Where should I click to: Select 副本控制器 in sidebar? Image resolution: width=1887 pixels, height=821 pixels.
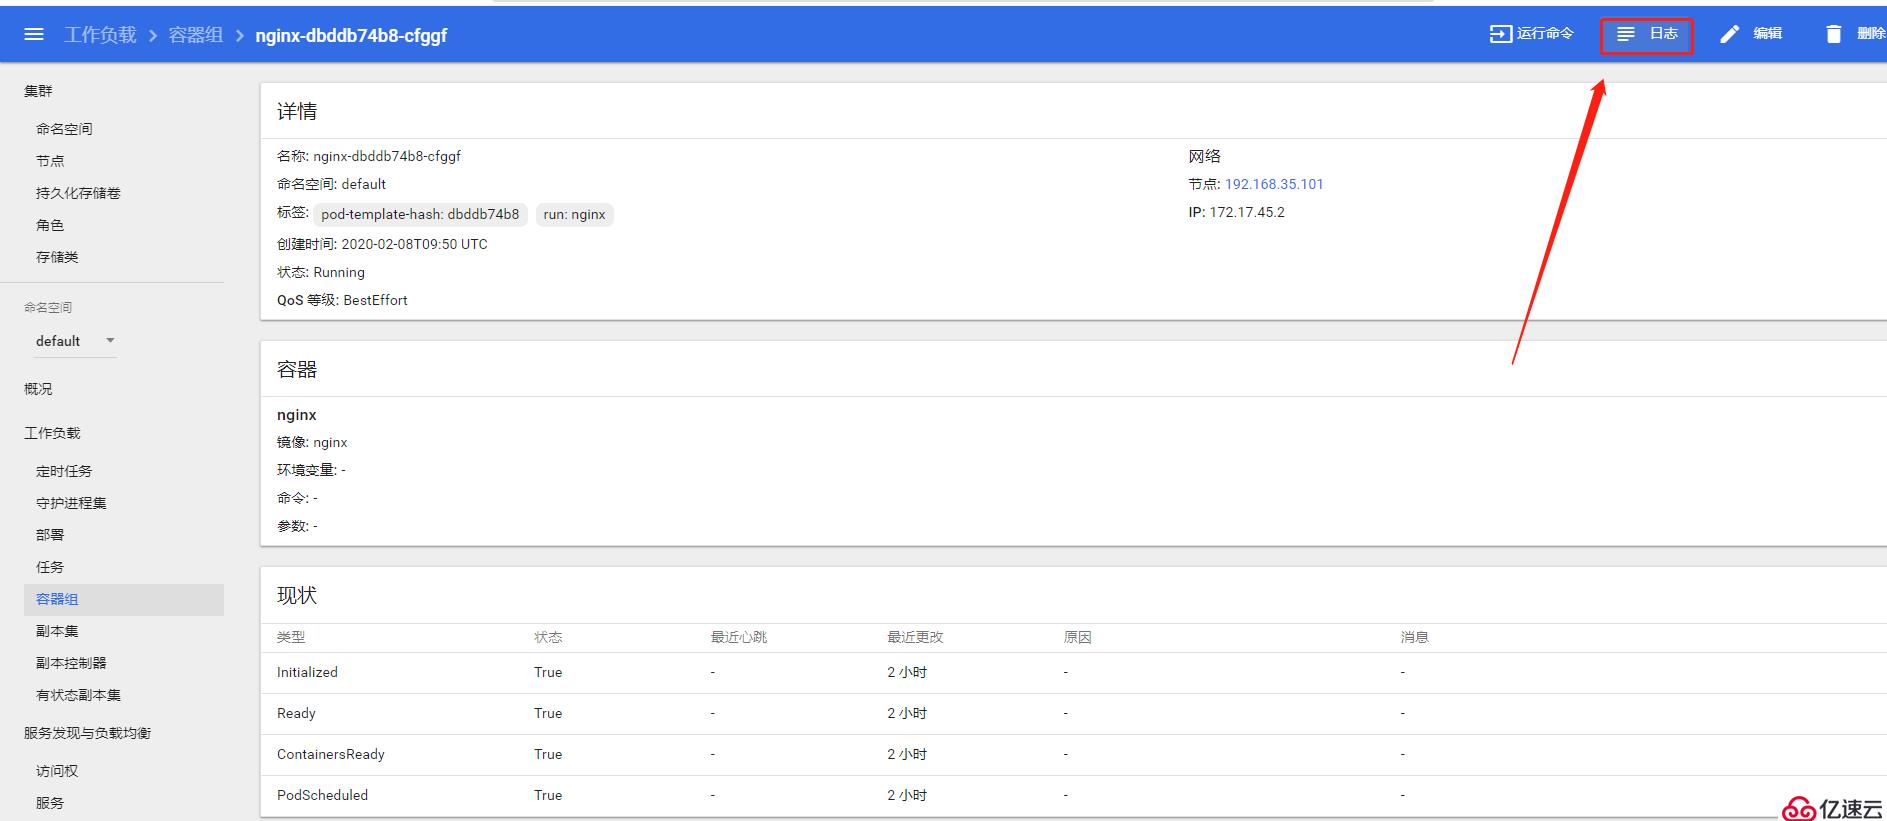[x=71, y=663]
